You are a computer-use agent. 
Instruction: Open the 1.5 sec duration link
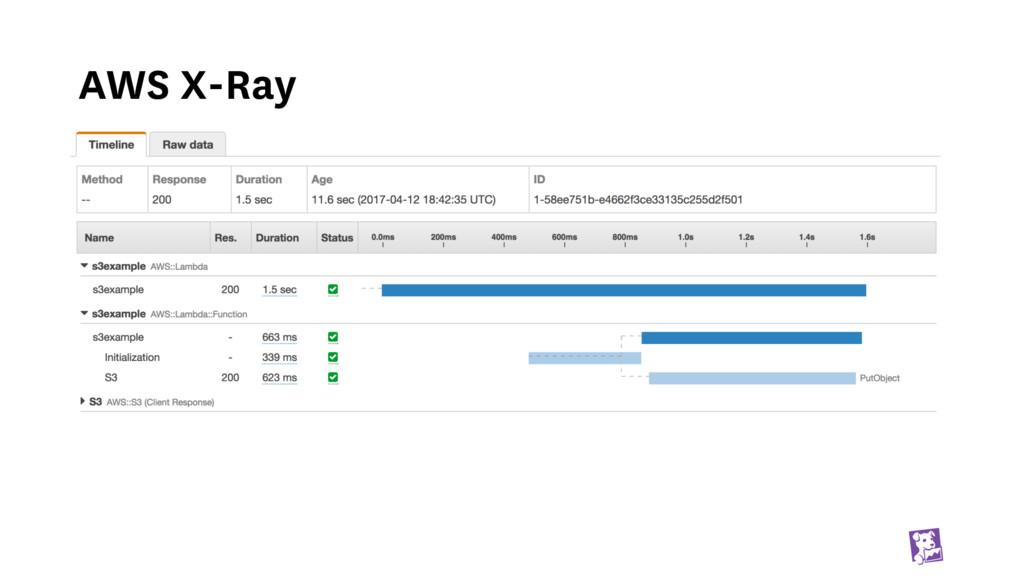click(280, 289)
